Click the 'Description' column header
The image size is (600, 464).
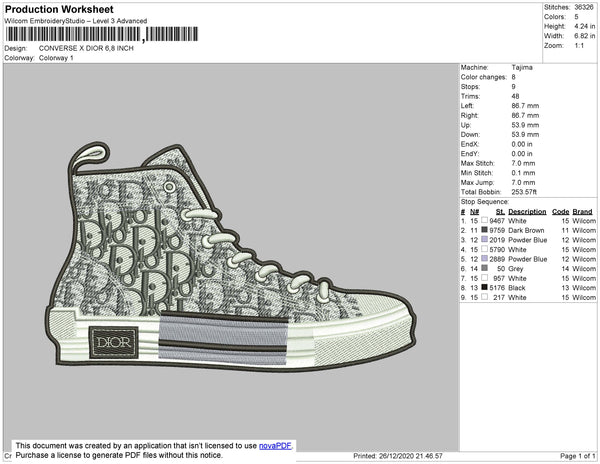coord(527,212)
